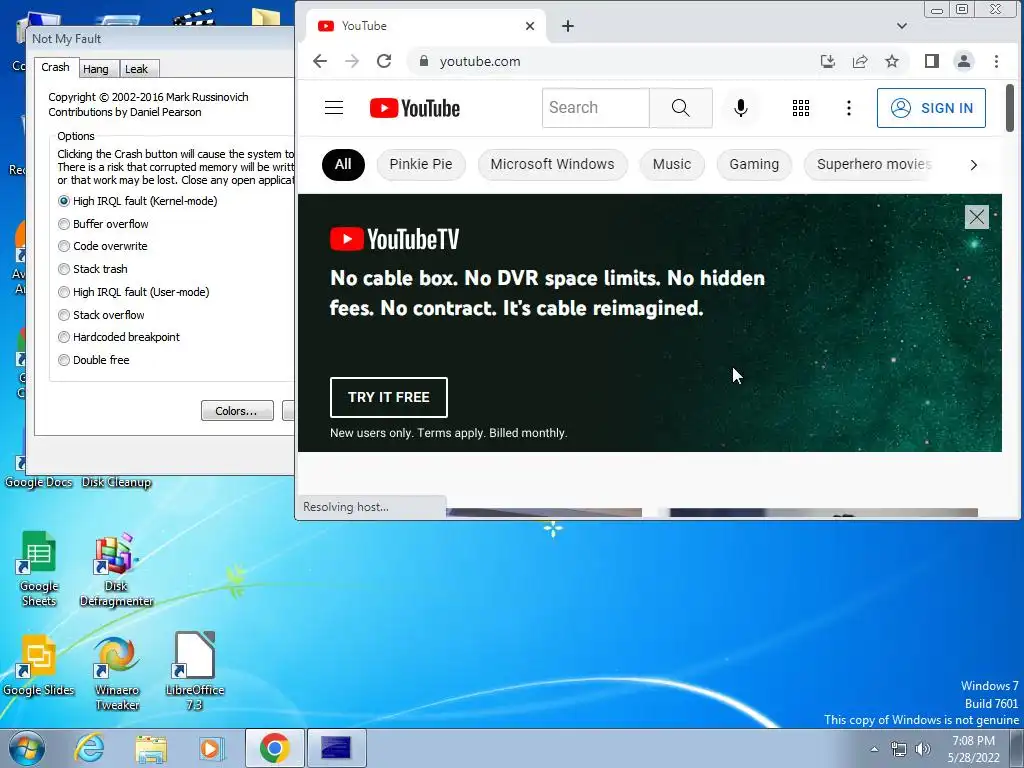Open the Chrome profile avatar
Viewport: 1024px width, 768px height.
point(964,61)
